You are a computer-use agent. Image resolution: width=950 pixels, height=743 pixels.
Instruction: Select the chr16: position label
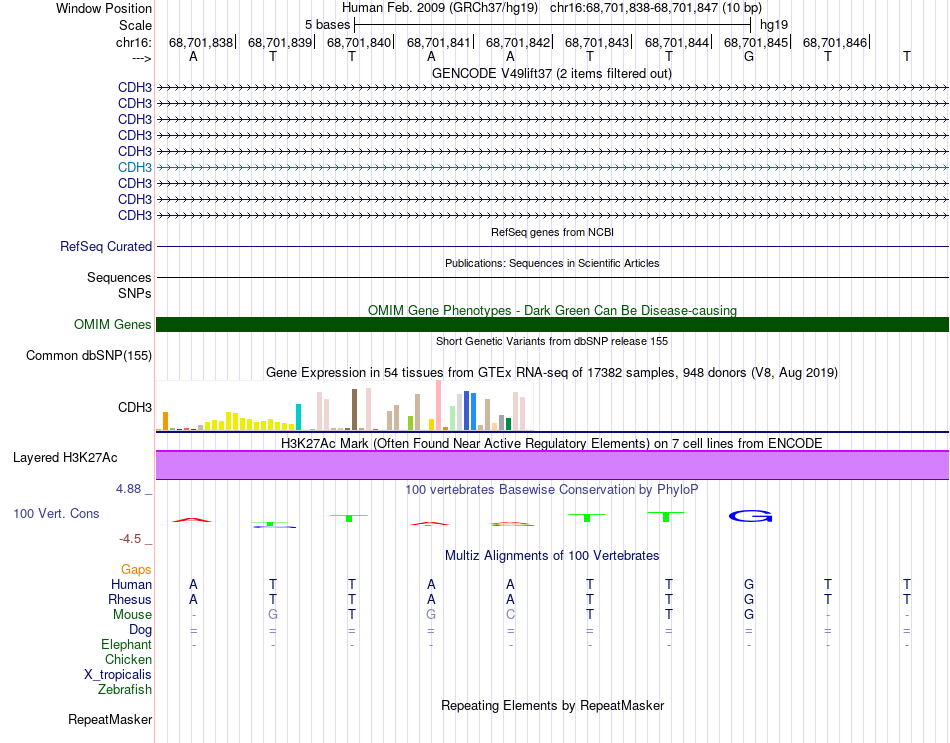(x=133, y=42)
